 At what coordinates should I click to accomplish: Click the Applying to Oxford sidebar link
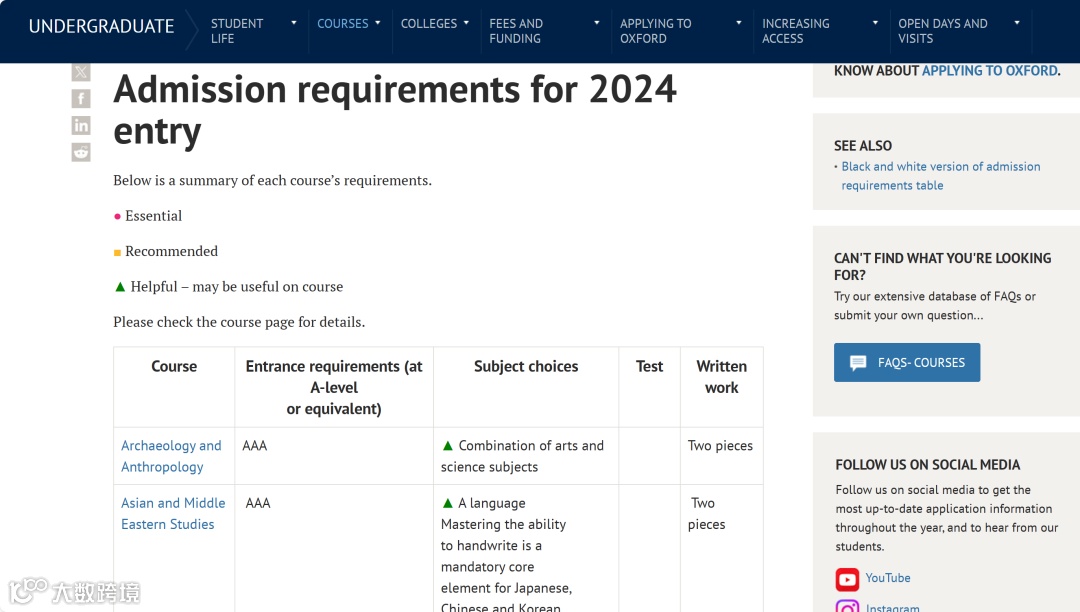[989, 71]
